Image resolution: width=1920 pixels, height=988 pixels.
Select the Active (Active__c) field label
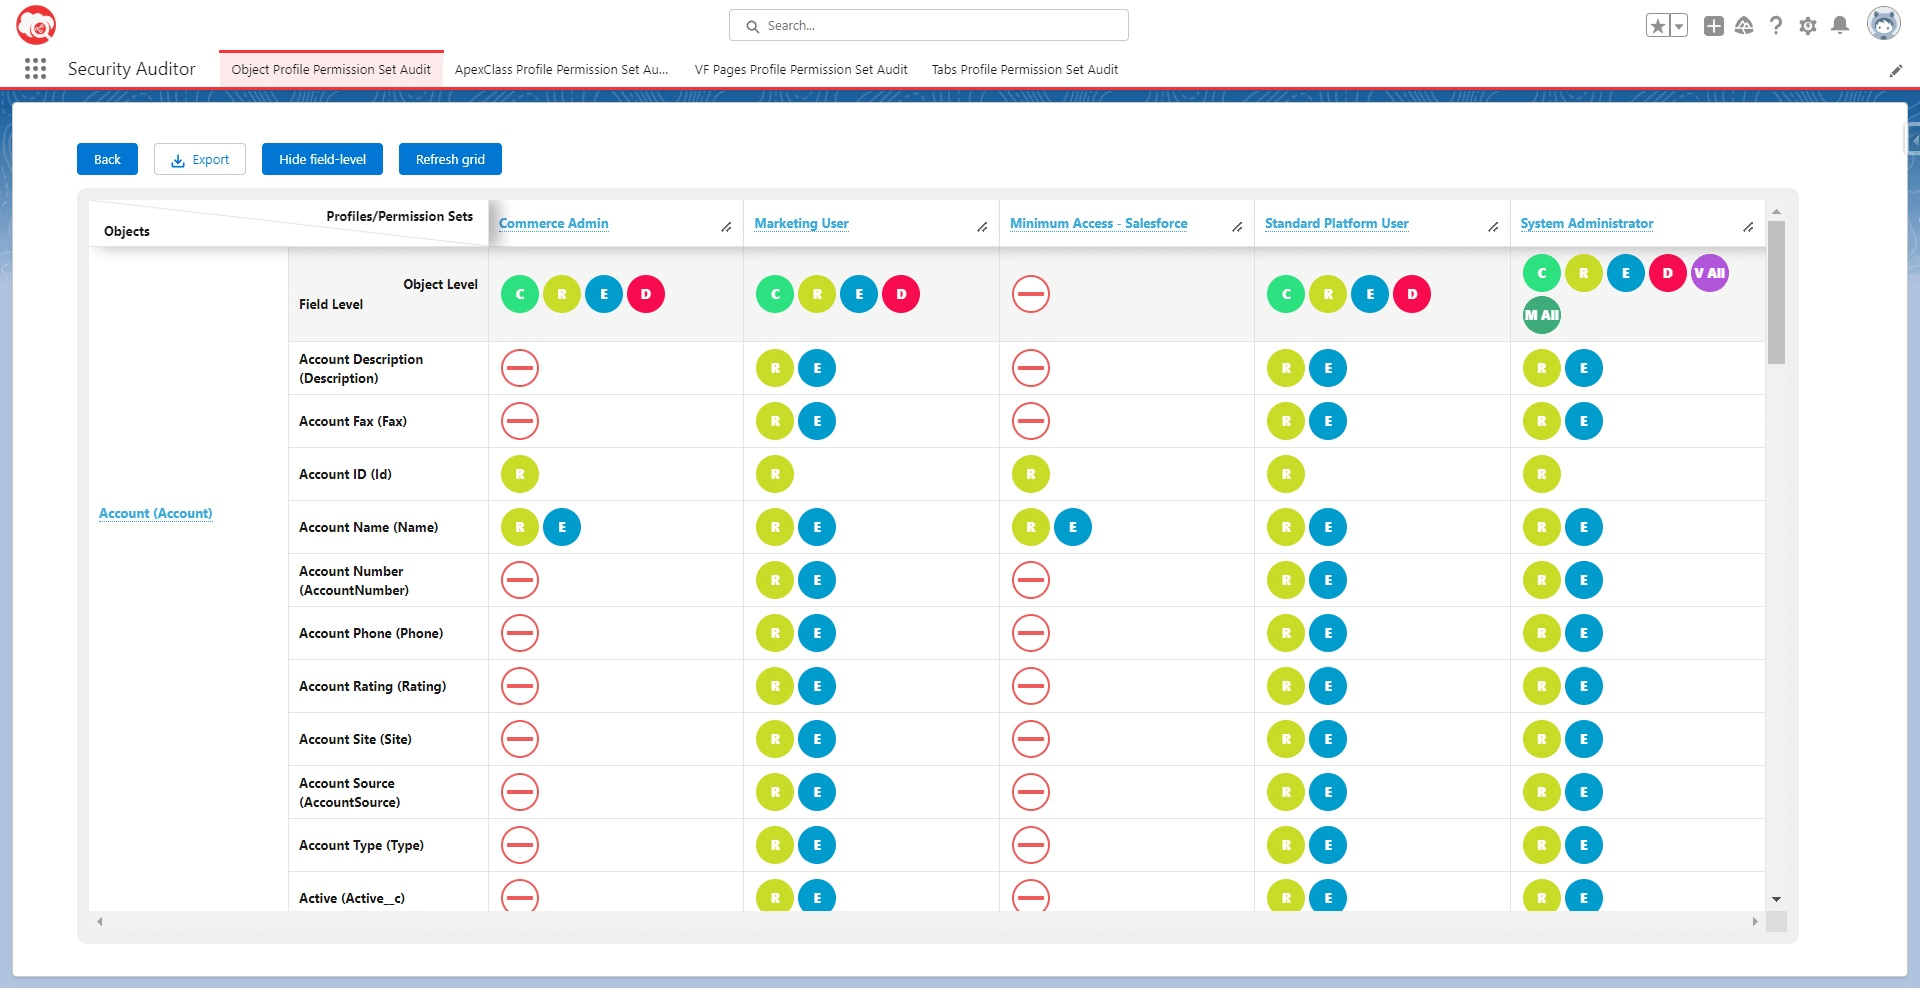352,898
